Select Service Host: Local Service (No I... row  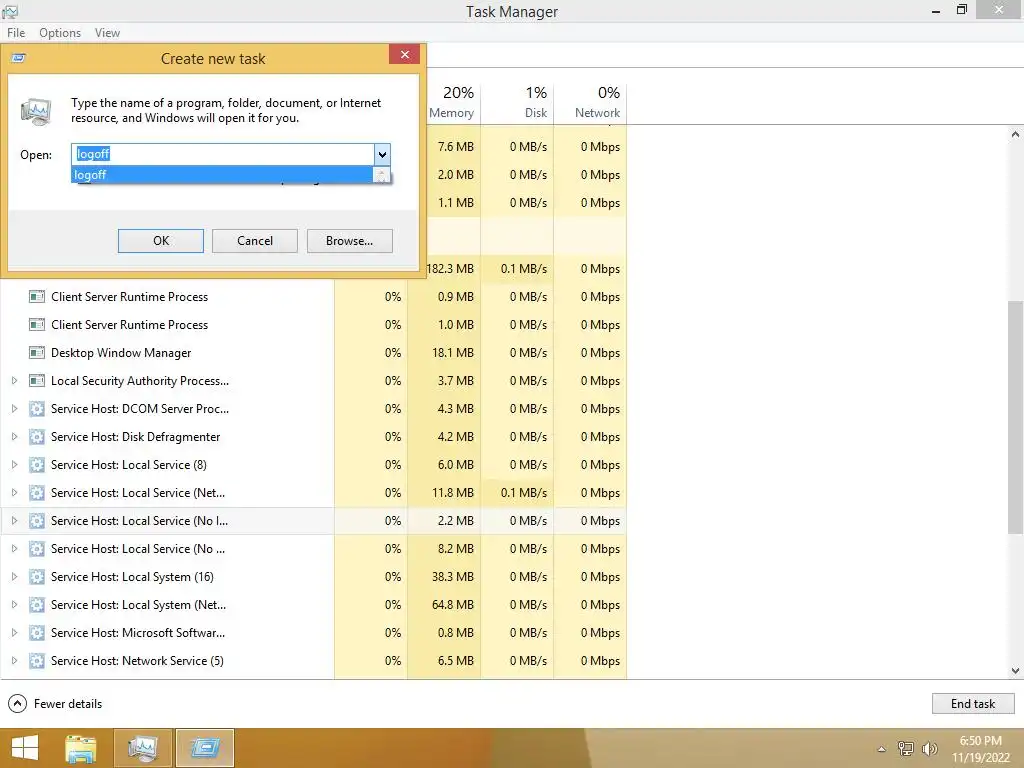tap(313, 521)
